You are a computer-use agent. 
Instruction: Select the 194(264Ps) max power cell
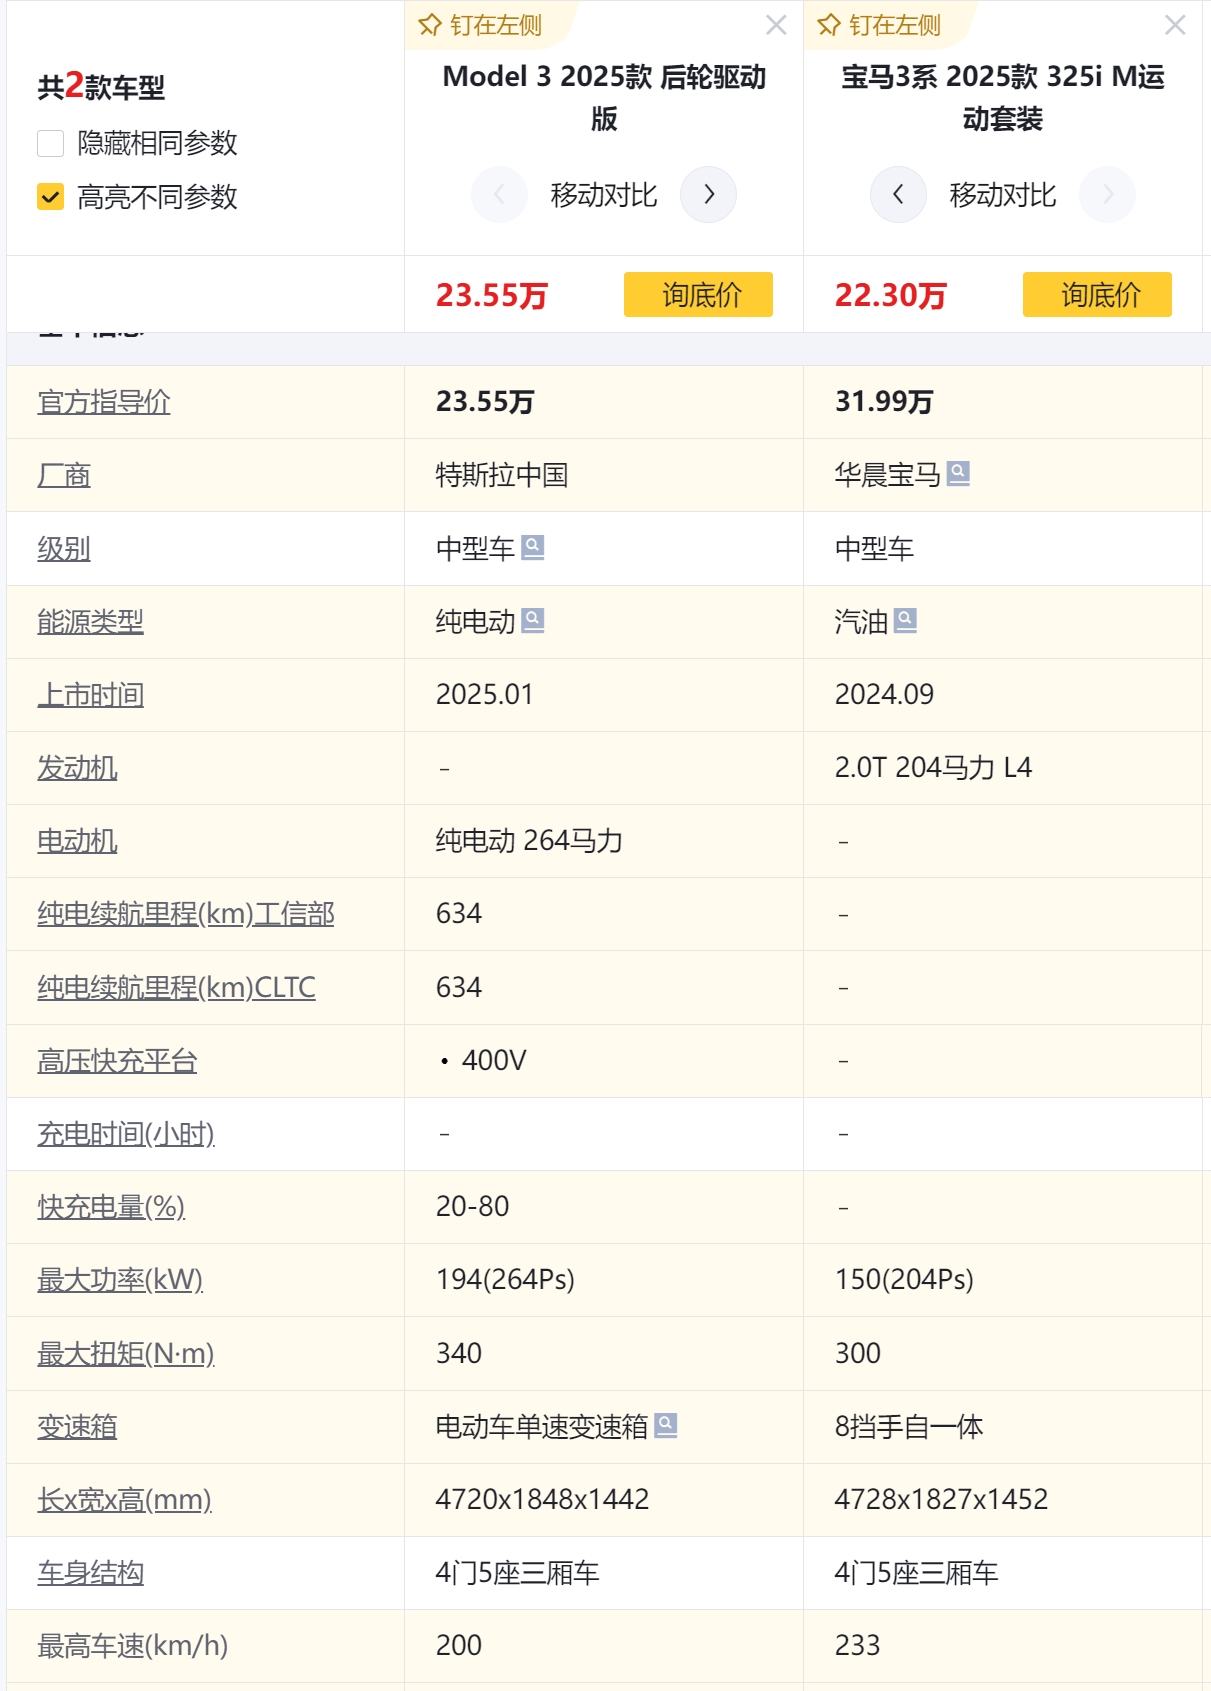[604, 1280]
